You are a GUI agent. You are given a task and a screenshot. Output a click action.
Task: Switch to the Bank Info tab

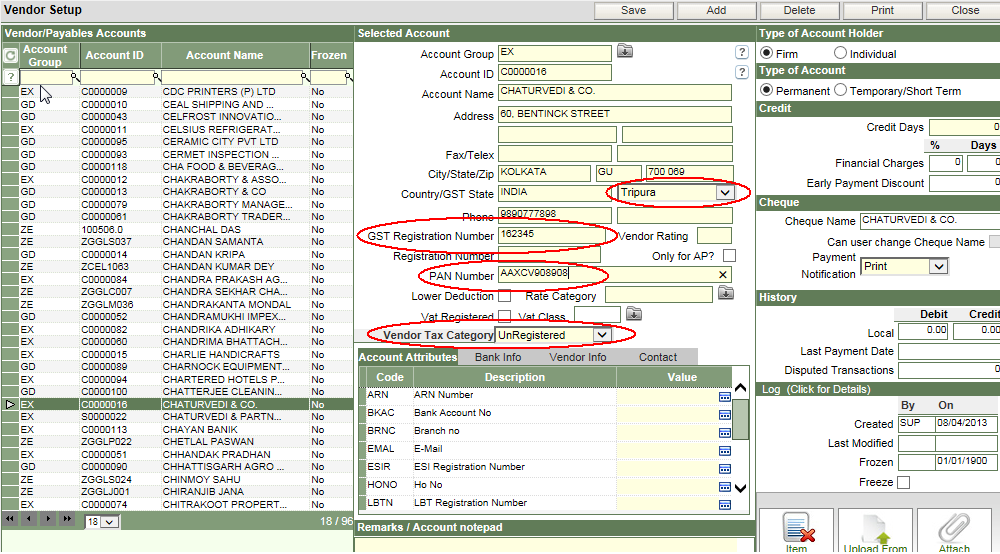[498, 357]
